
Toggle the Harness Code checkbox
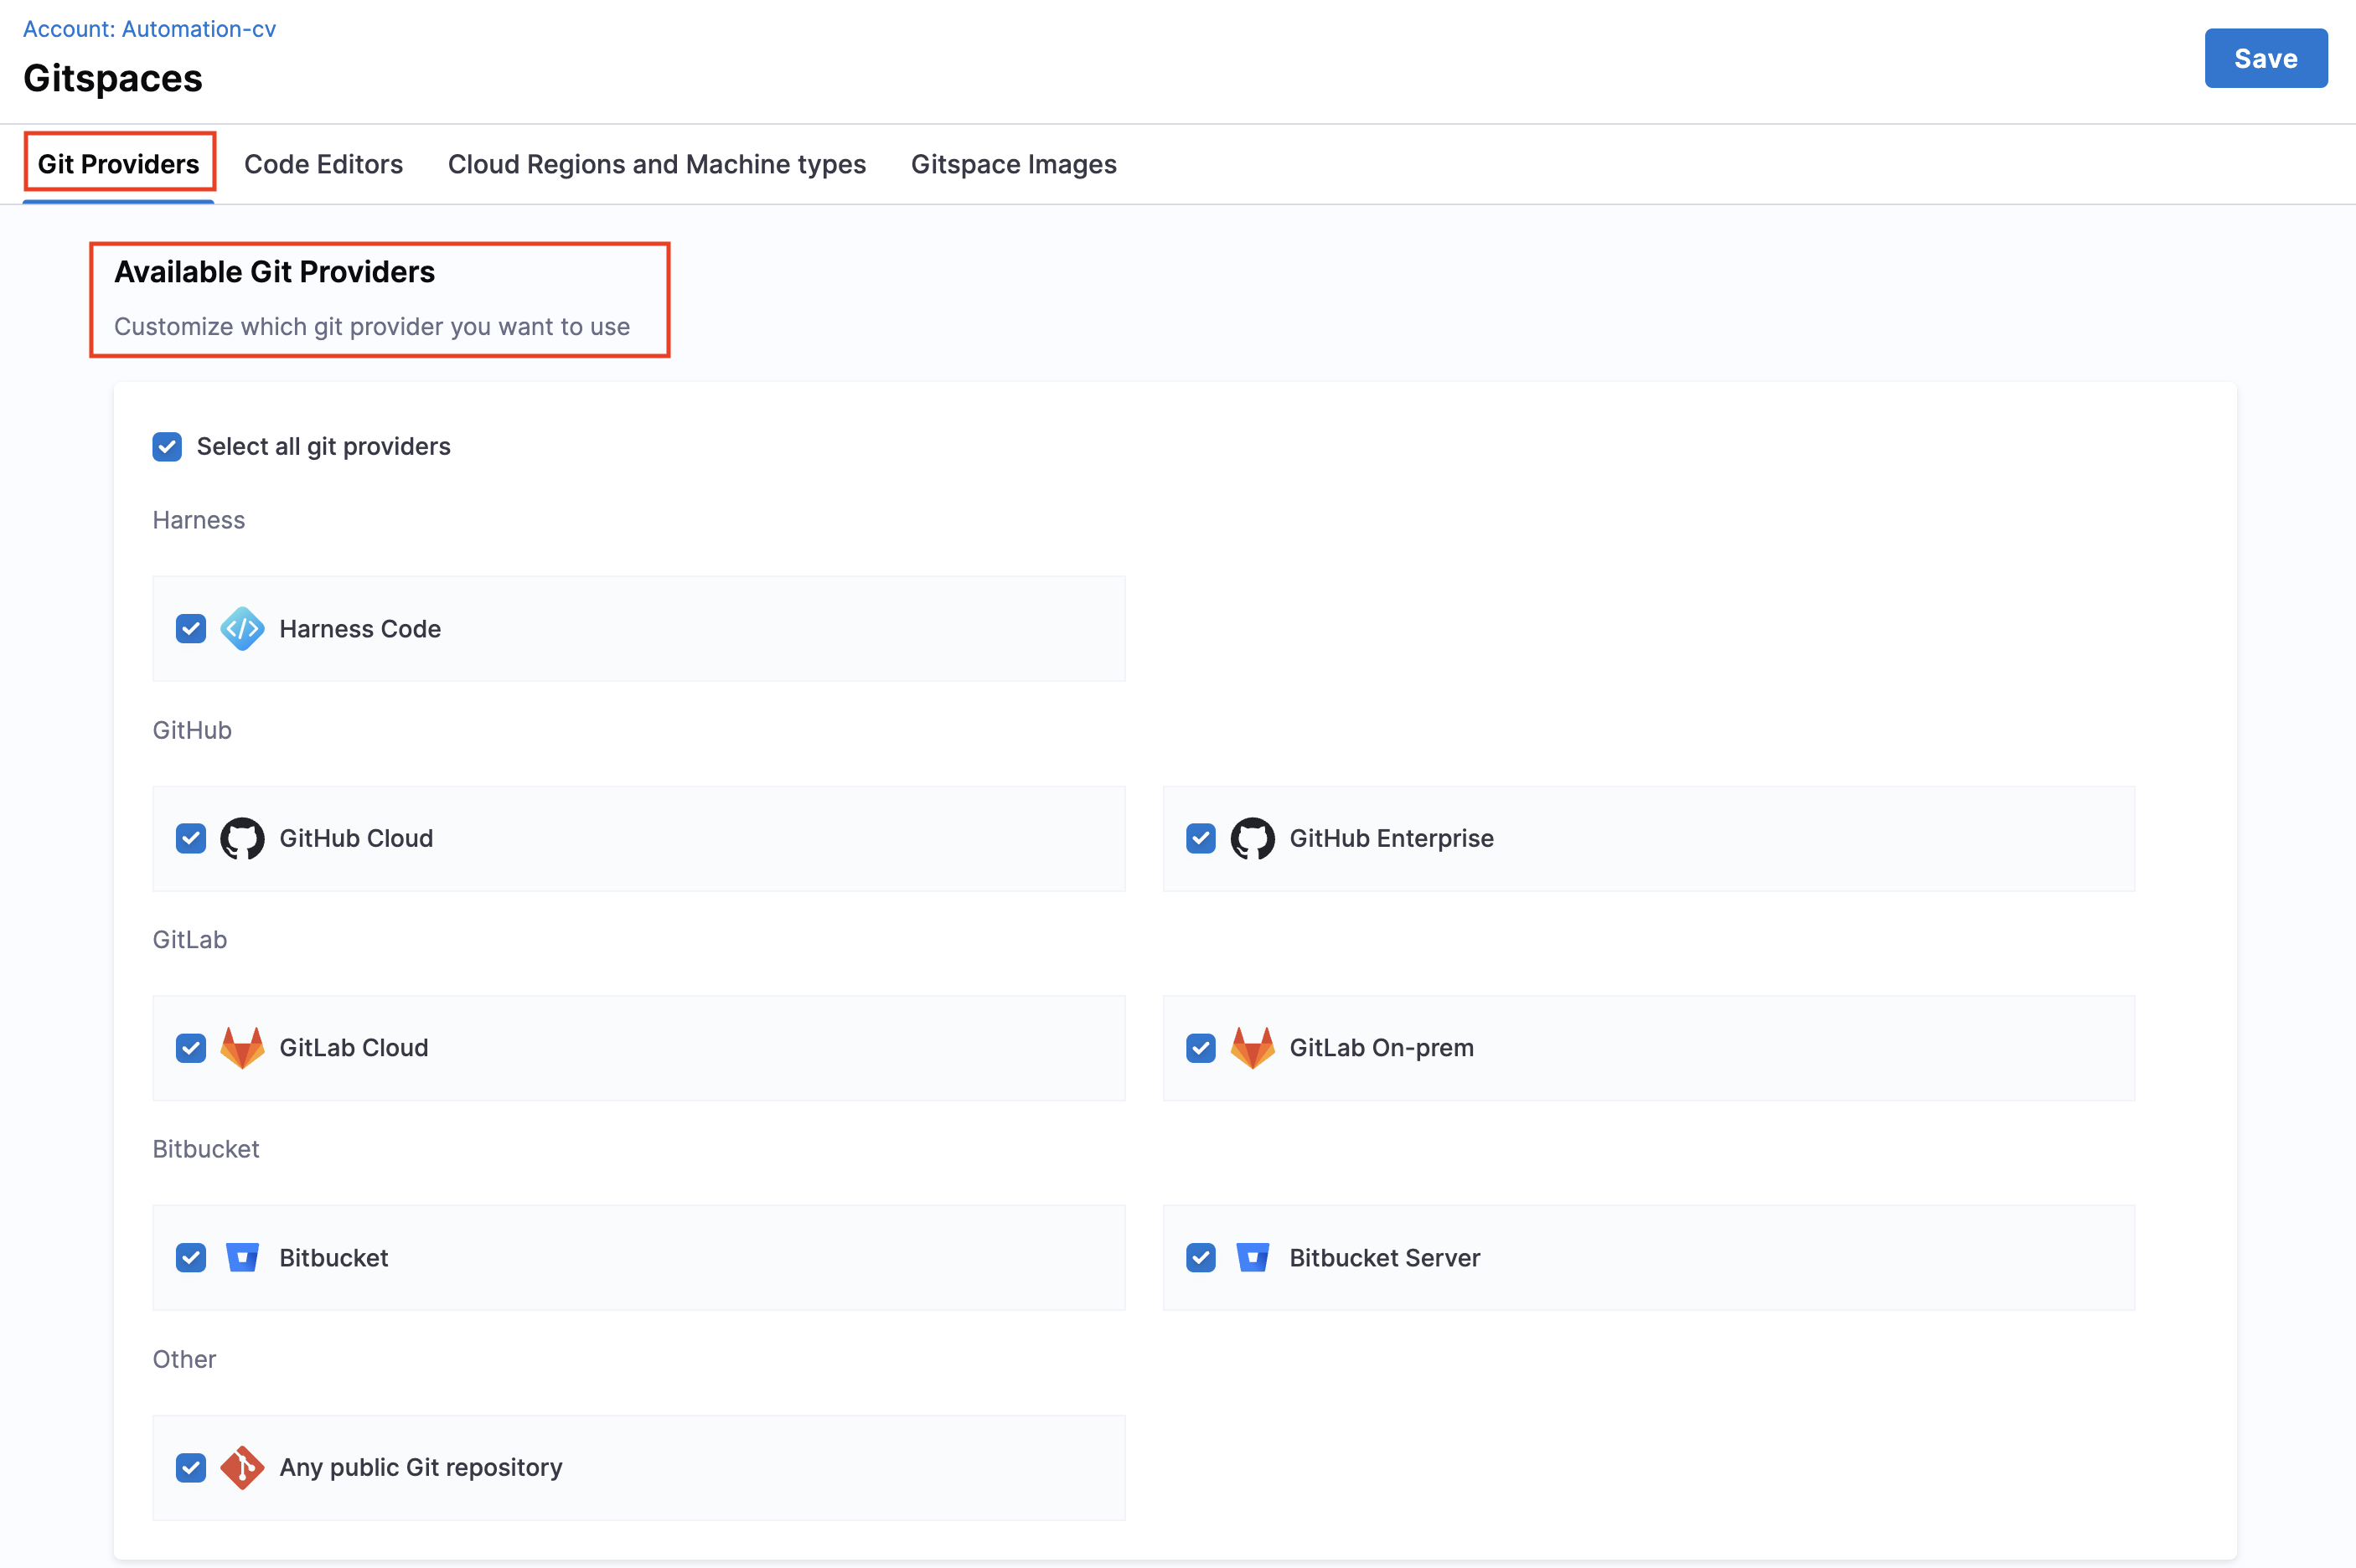coord(191,629)
